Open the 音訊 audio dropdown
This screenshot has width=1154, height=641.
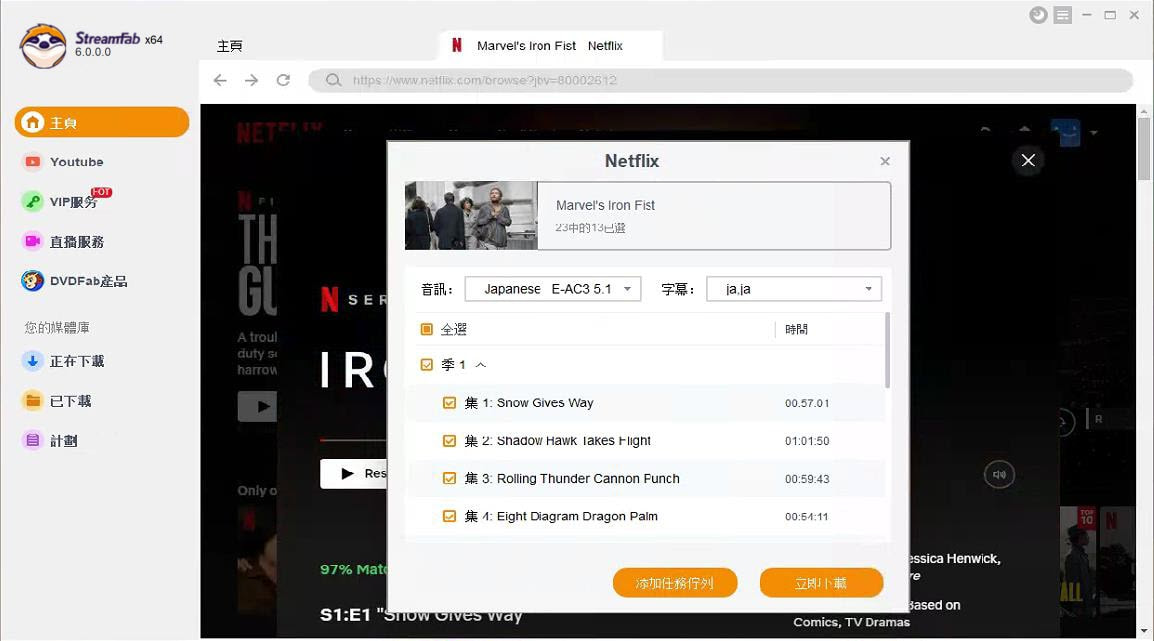[553, 288]
